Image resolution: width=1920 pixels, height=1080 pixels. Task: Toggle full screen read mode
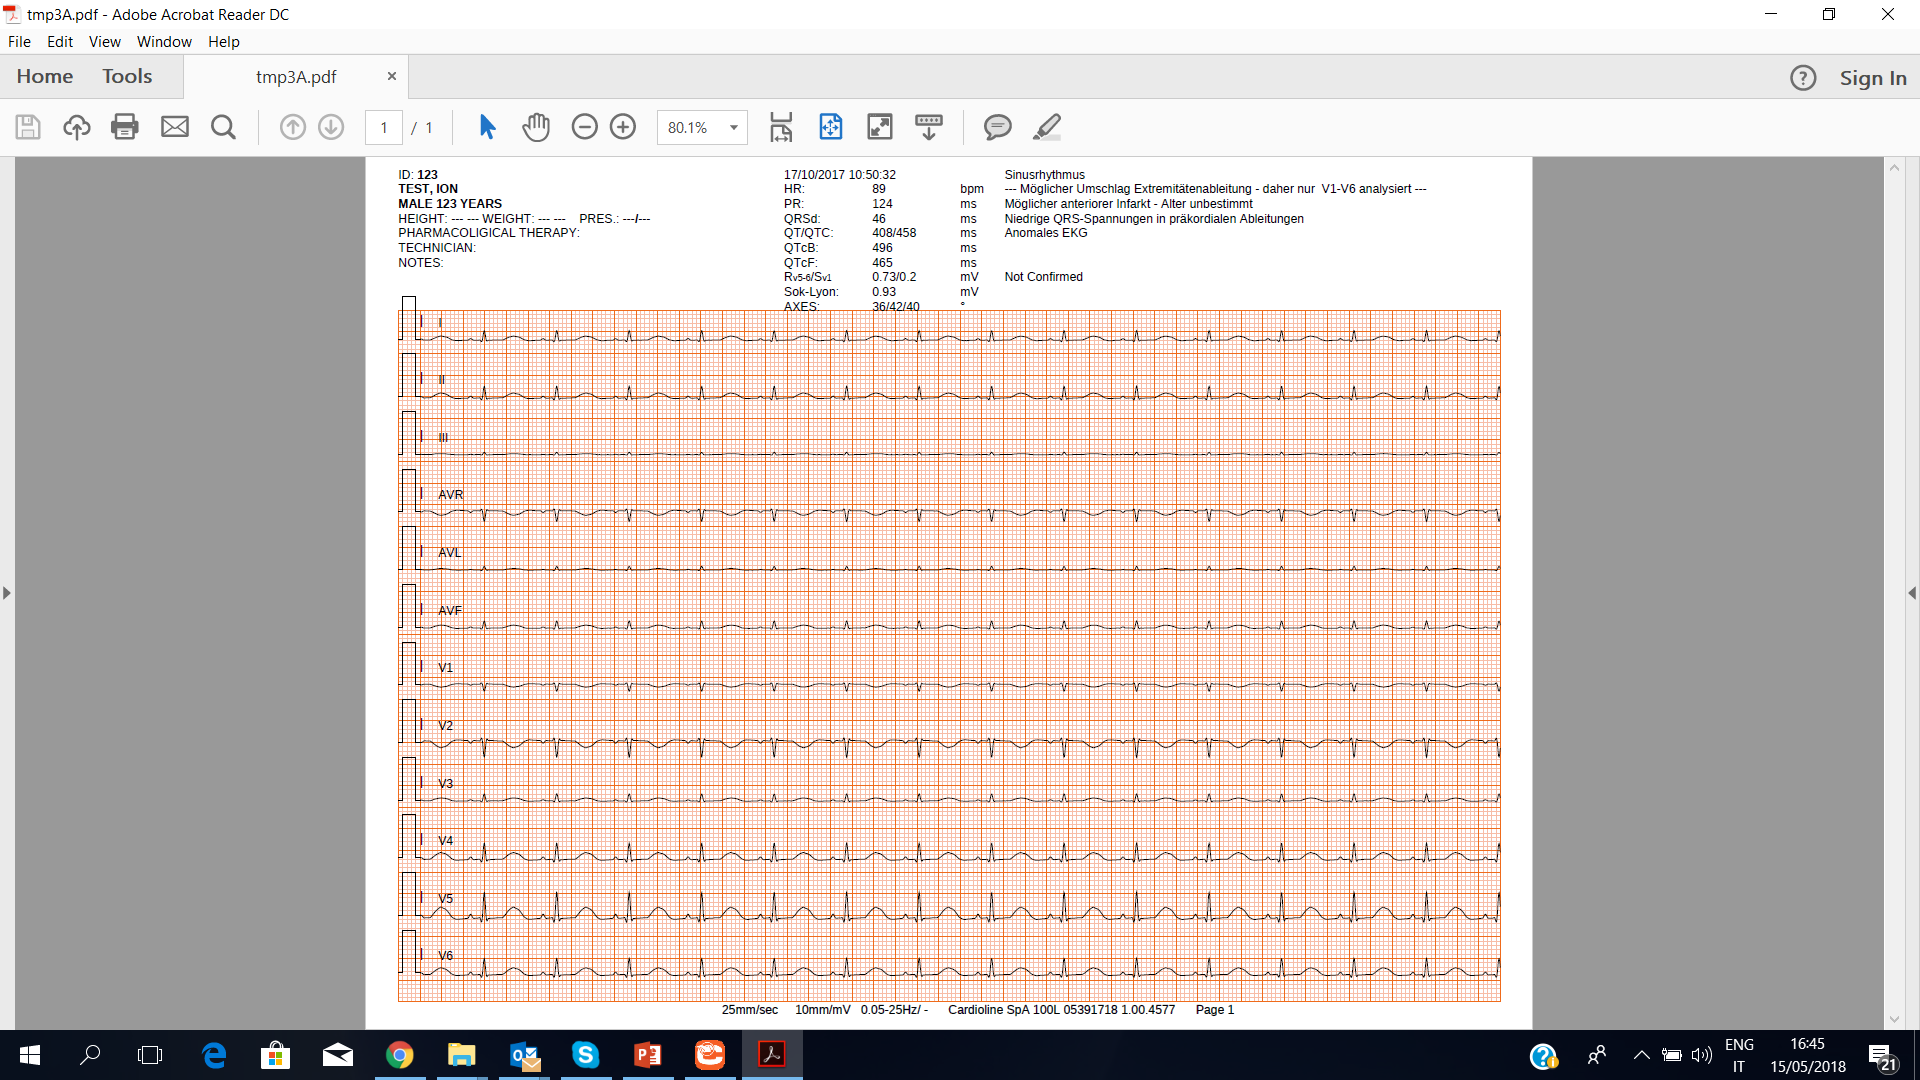pos(879,127)
